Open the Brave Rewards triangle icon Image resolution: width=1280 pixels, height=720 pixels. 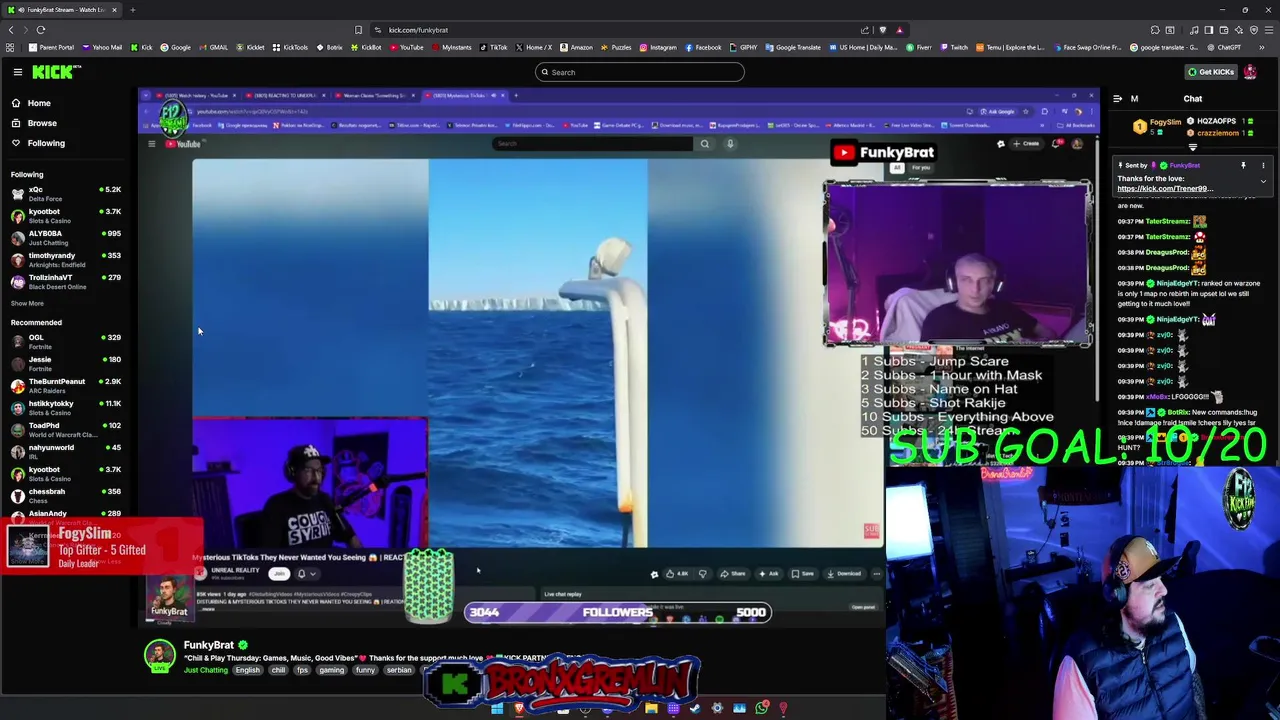(x=899, y=30)
